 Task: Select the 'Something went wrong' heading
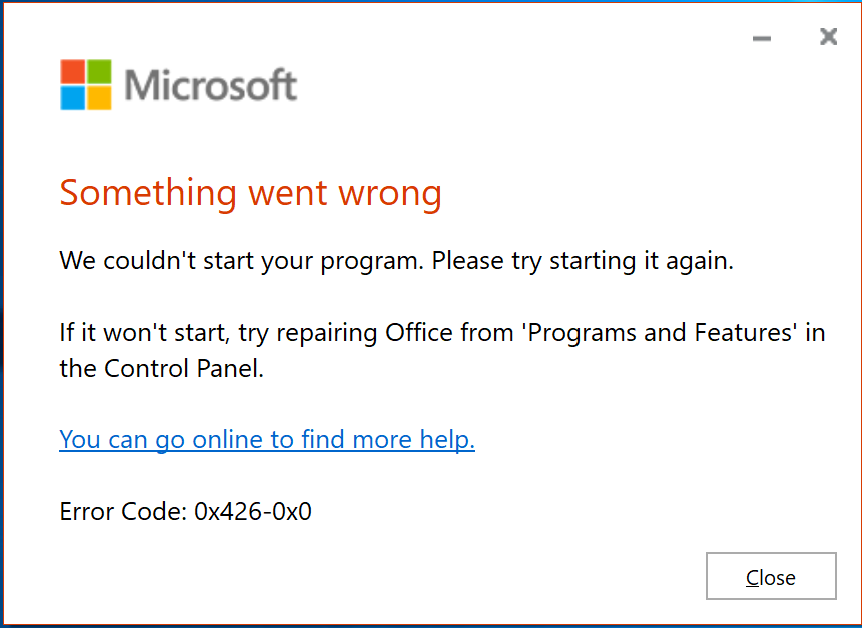[251, 194]
